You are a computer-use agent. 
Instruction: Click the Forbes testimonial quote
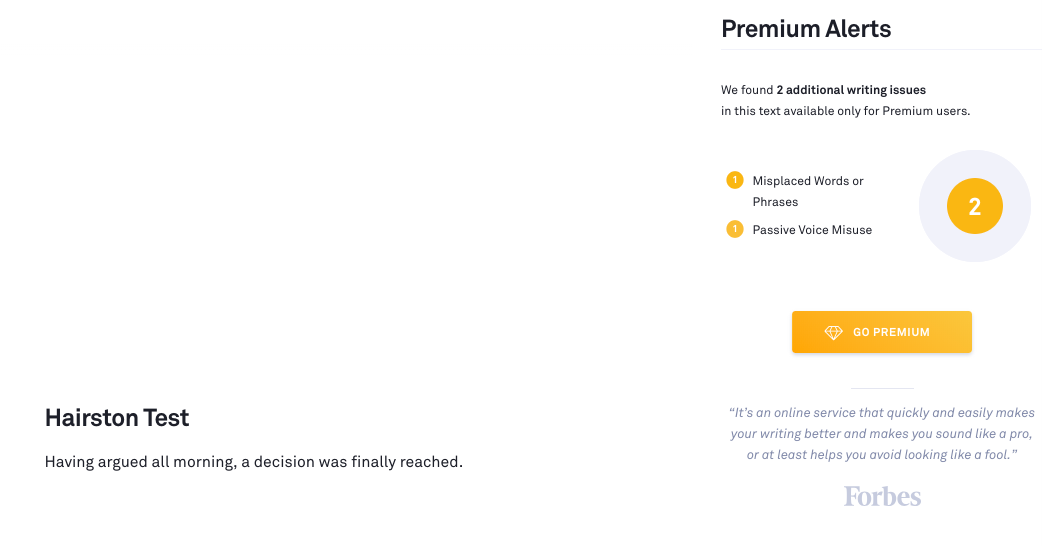click(881, 434)
